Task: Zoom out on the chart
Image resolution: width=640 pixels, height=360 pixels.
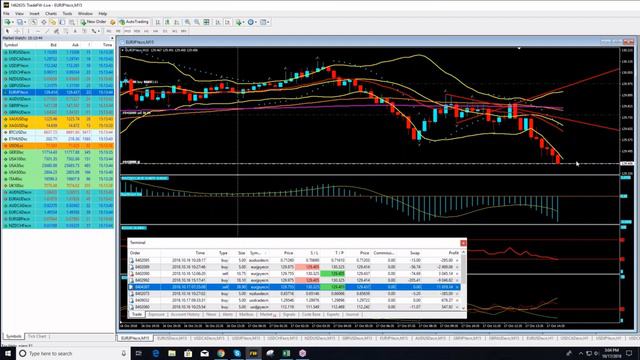Action: pyautogui.click(x=196, y=22)
